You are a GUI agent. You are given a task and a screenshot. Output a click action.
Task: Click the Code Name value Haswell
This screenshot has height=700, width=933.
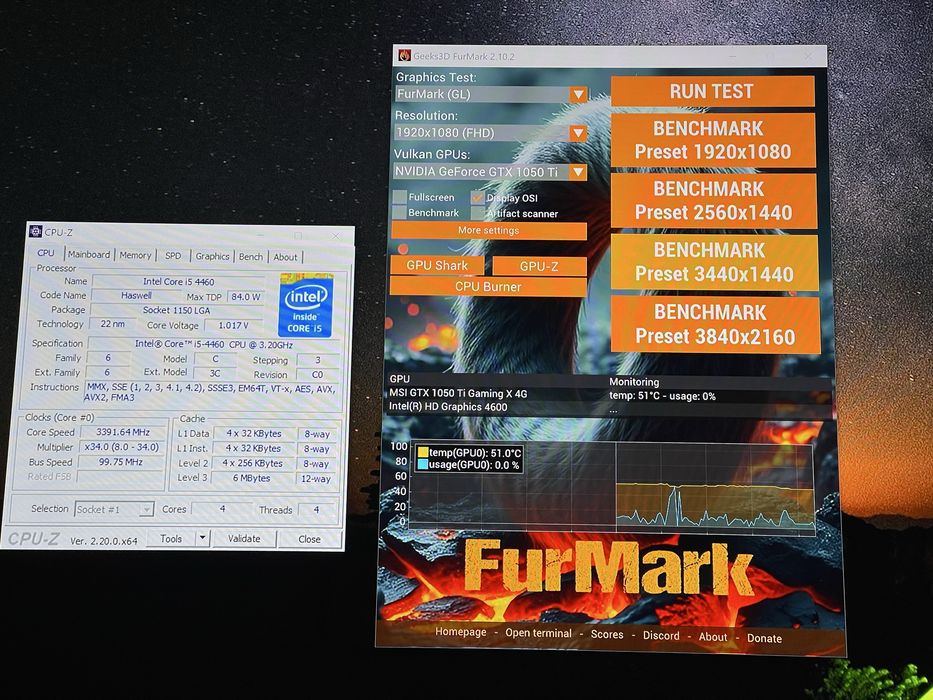tap(136, 295)
